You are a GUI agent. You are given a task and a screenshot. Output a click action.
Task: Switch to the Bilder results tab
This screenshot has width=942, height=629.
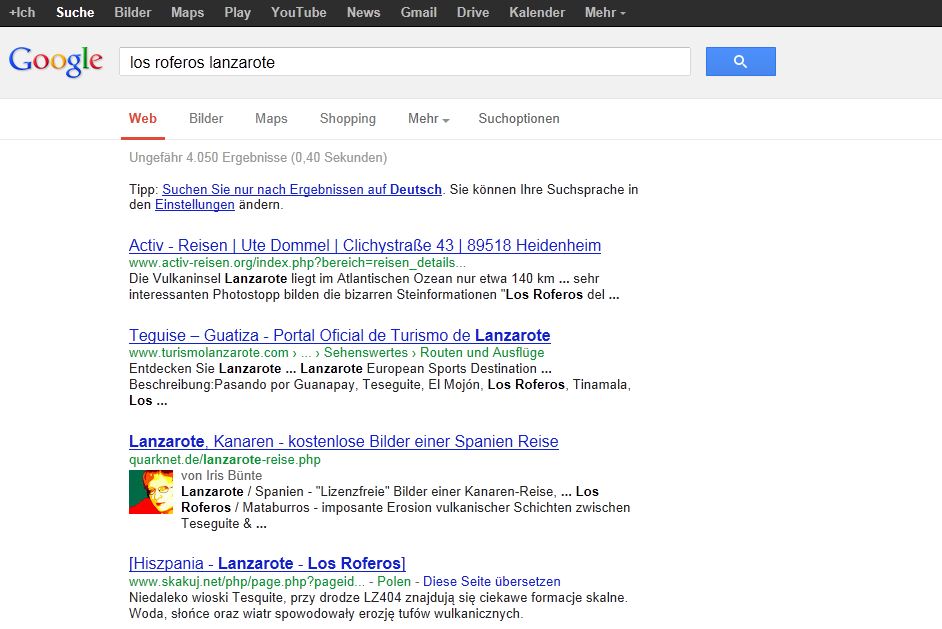click(x=206, y=119)
